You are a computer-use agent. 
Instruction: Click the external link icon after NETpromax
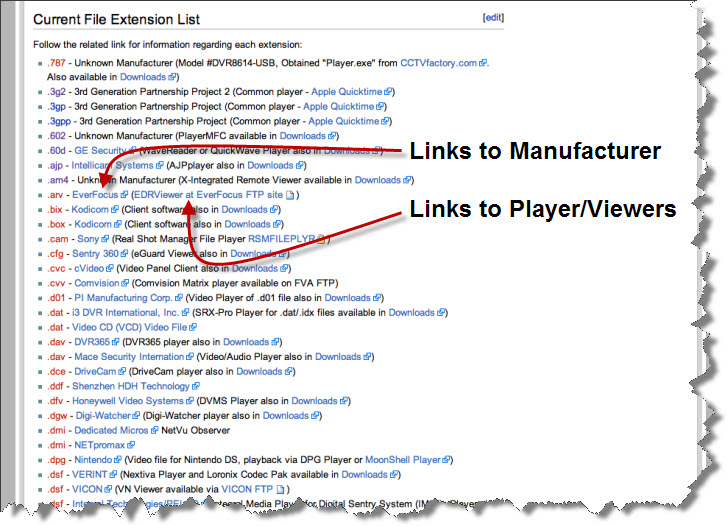[133, 445]
